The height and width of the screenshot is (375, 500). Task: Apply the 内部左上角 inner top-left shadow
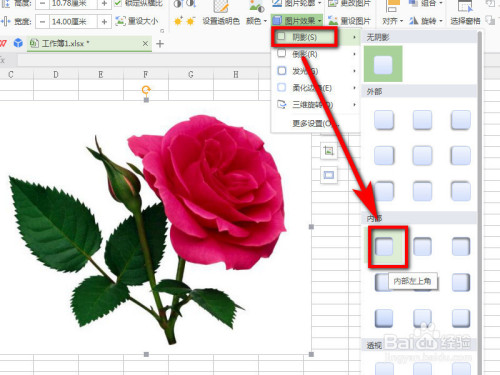(384, 247)
